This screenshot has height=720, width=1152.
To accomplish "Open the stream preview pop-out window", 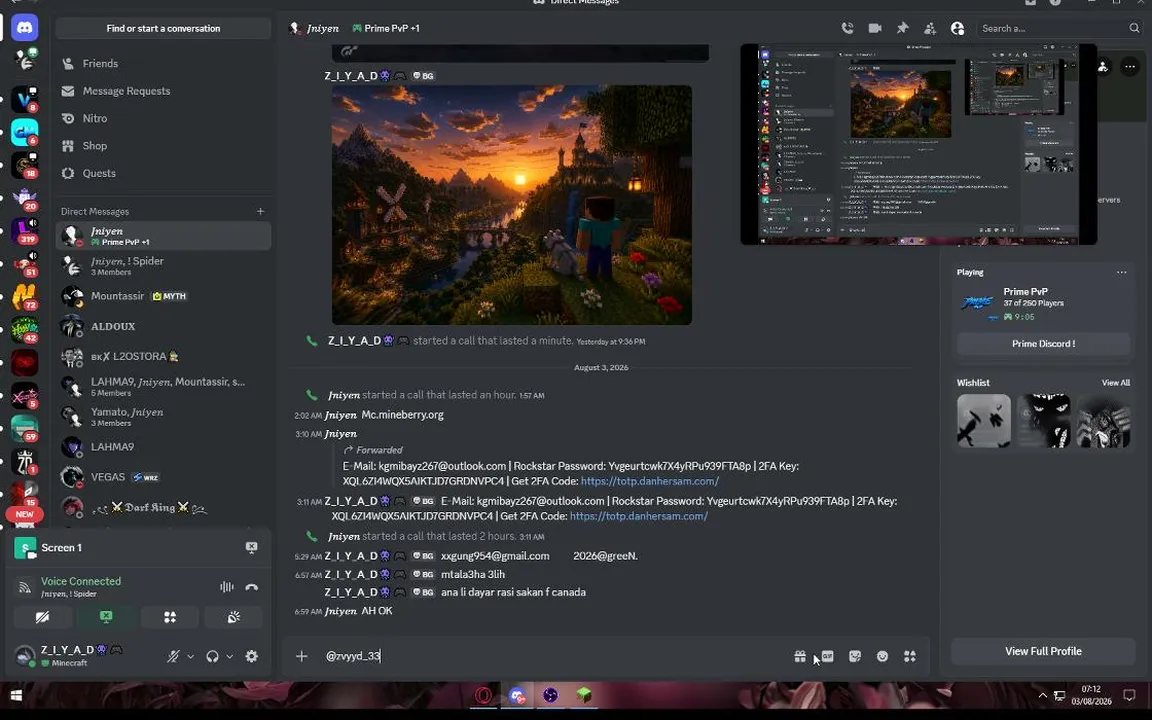I will tap(918, 144).
